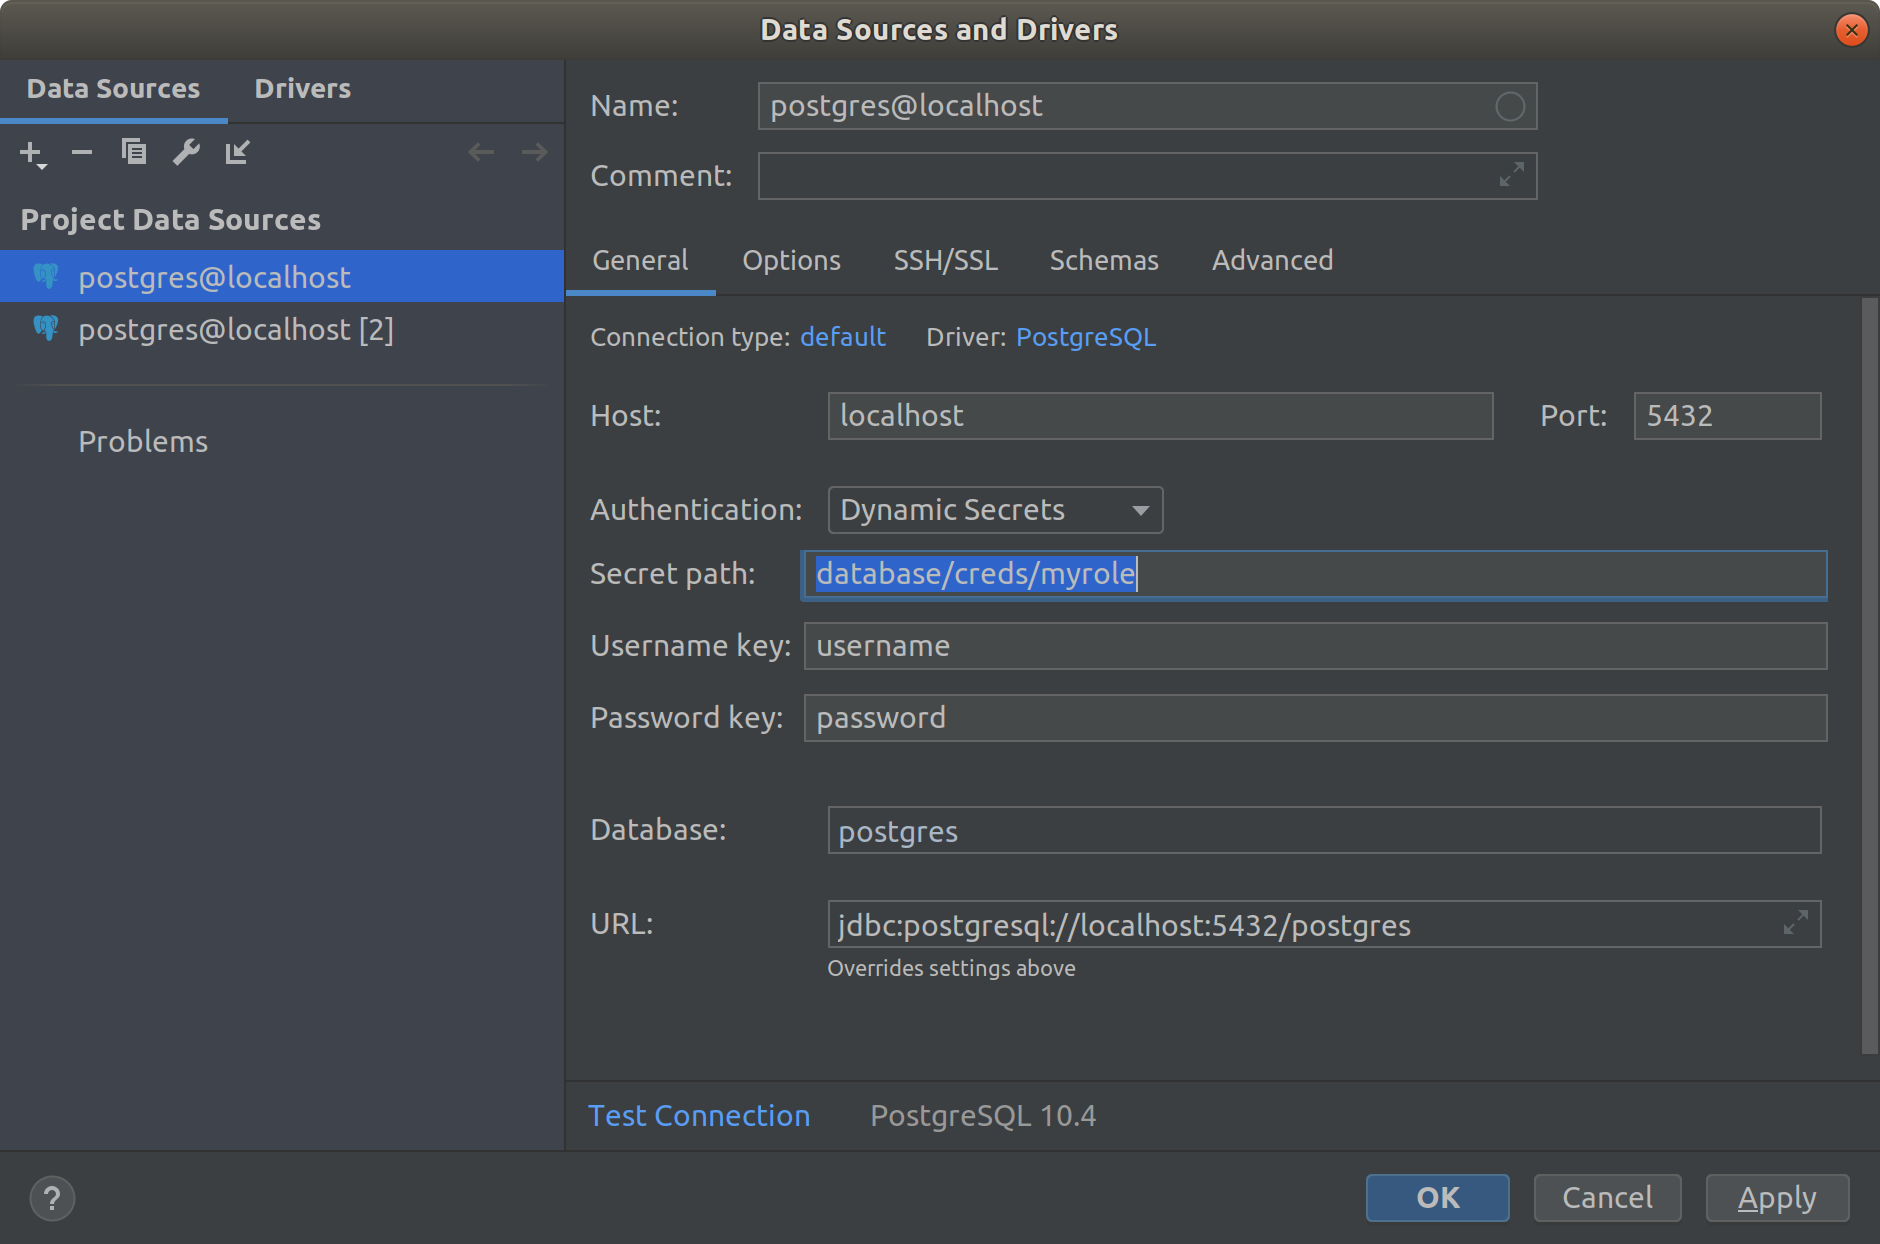Change Connection type default link
1880x1244 pixels.
pos(843,337)
